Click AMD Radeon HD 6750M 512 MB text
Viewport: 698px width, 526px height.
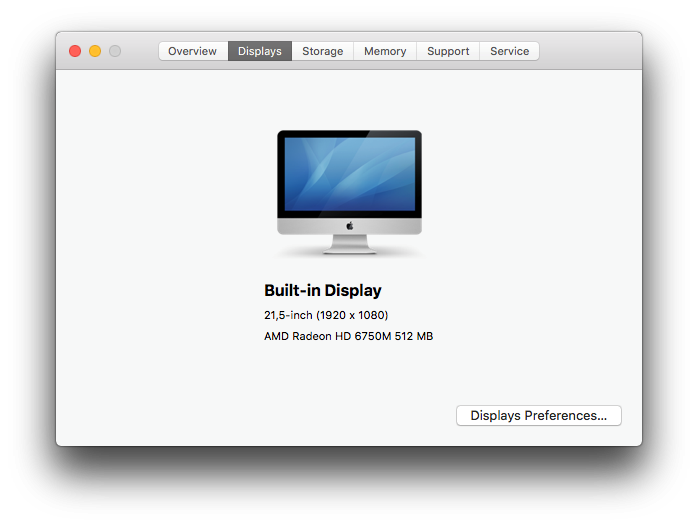pyautogui.click(x=349, y=336)
